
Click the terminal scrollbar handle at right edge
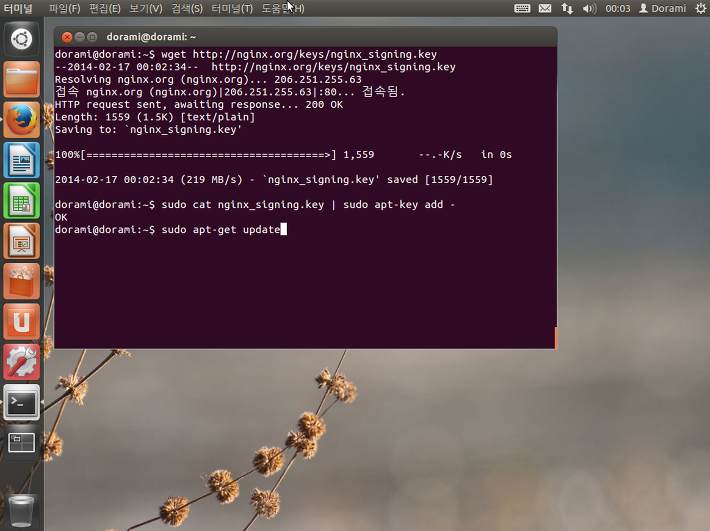[x=555, y=338]
